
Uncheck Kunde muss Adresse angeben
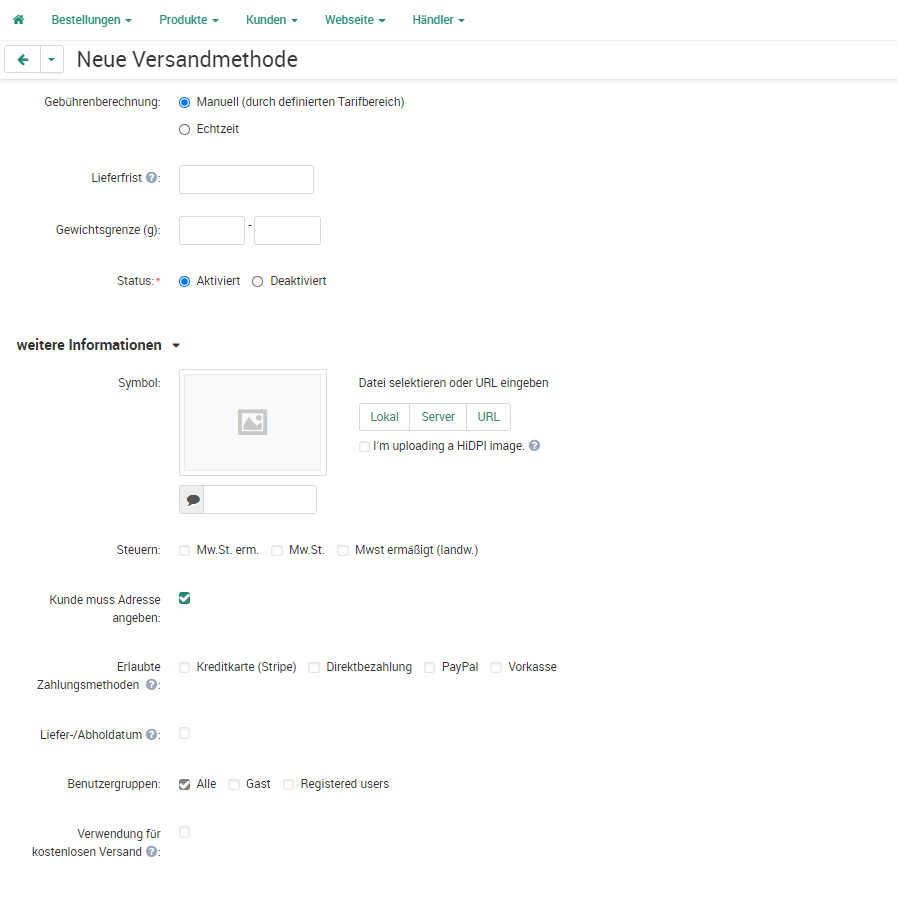point(184,598)
